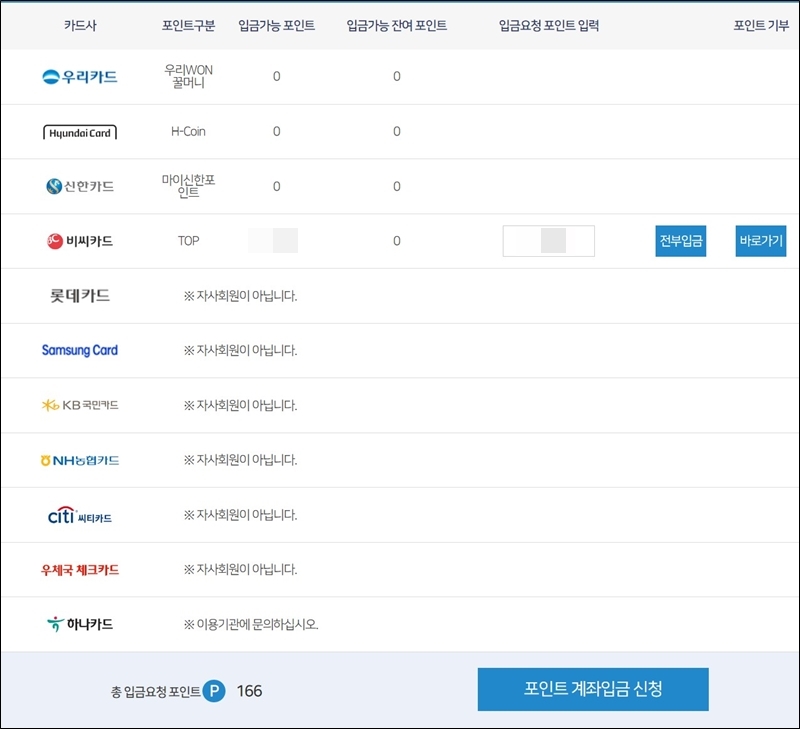Screen dimensions: 800x729
Task: Select the Citi 씨티카드 logo
Action: (x=80, y=514)
